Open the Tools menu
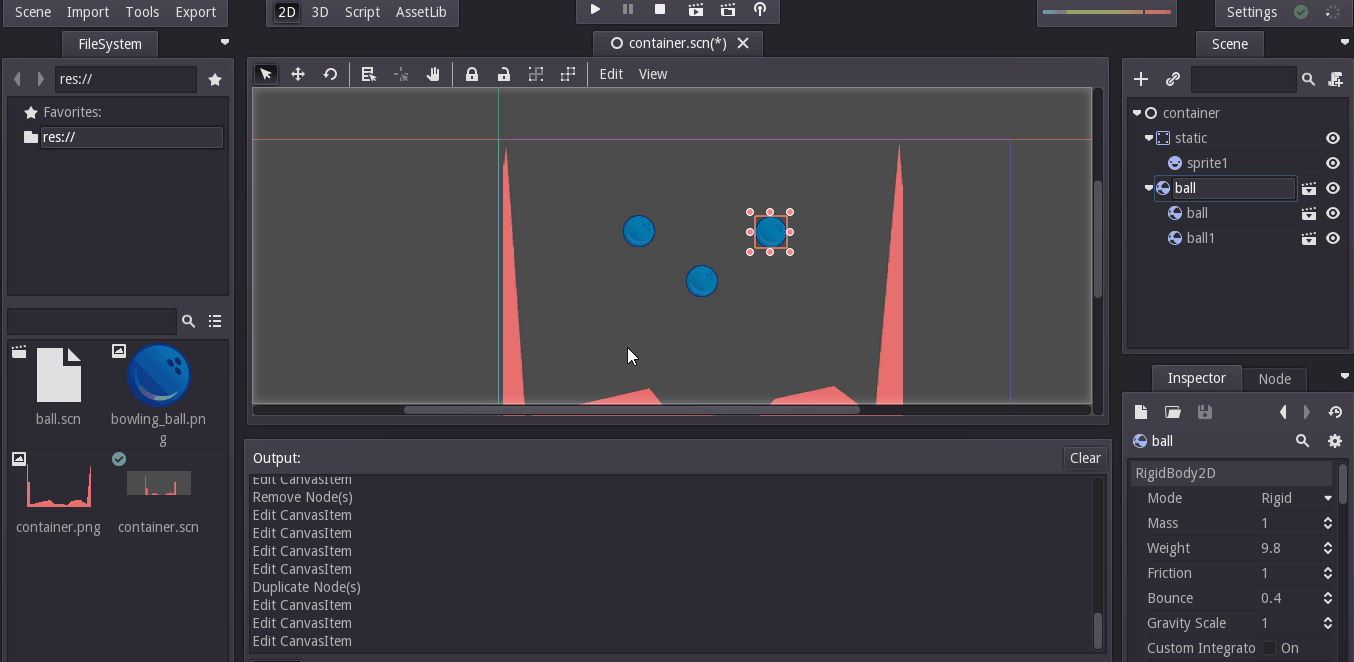Viewport: 1354px width, 662px height. (x=142, y=12)
